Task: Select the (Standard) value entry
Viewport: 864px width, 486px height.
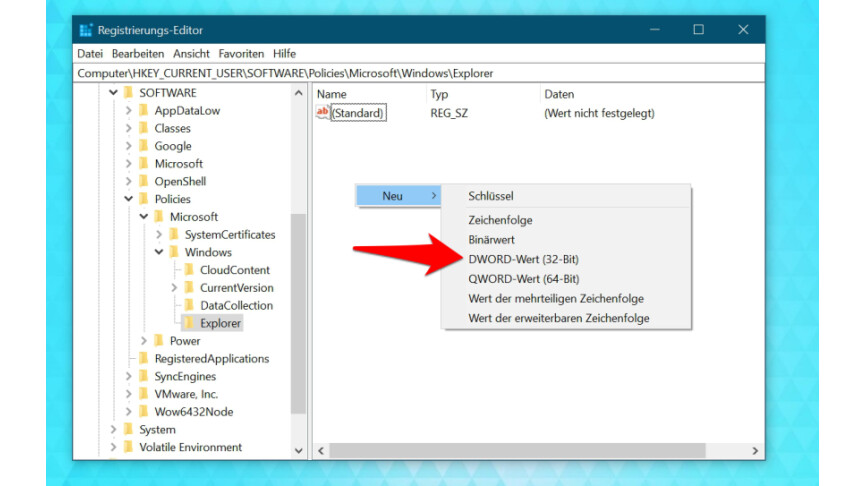Action: [x=357, y=113]
